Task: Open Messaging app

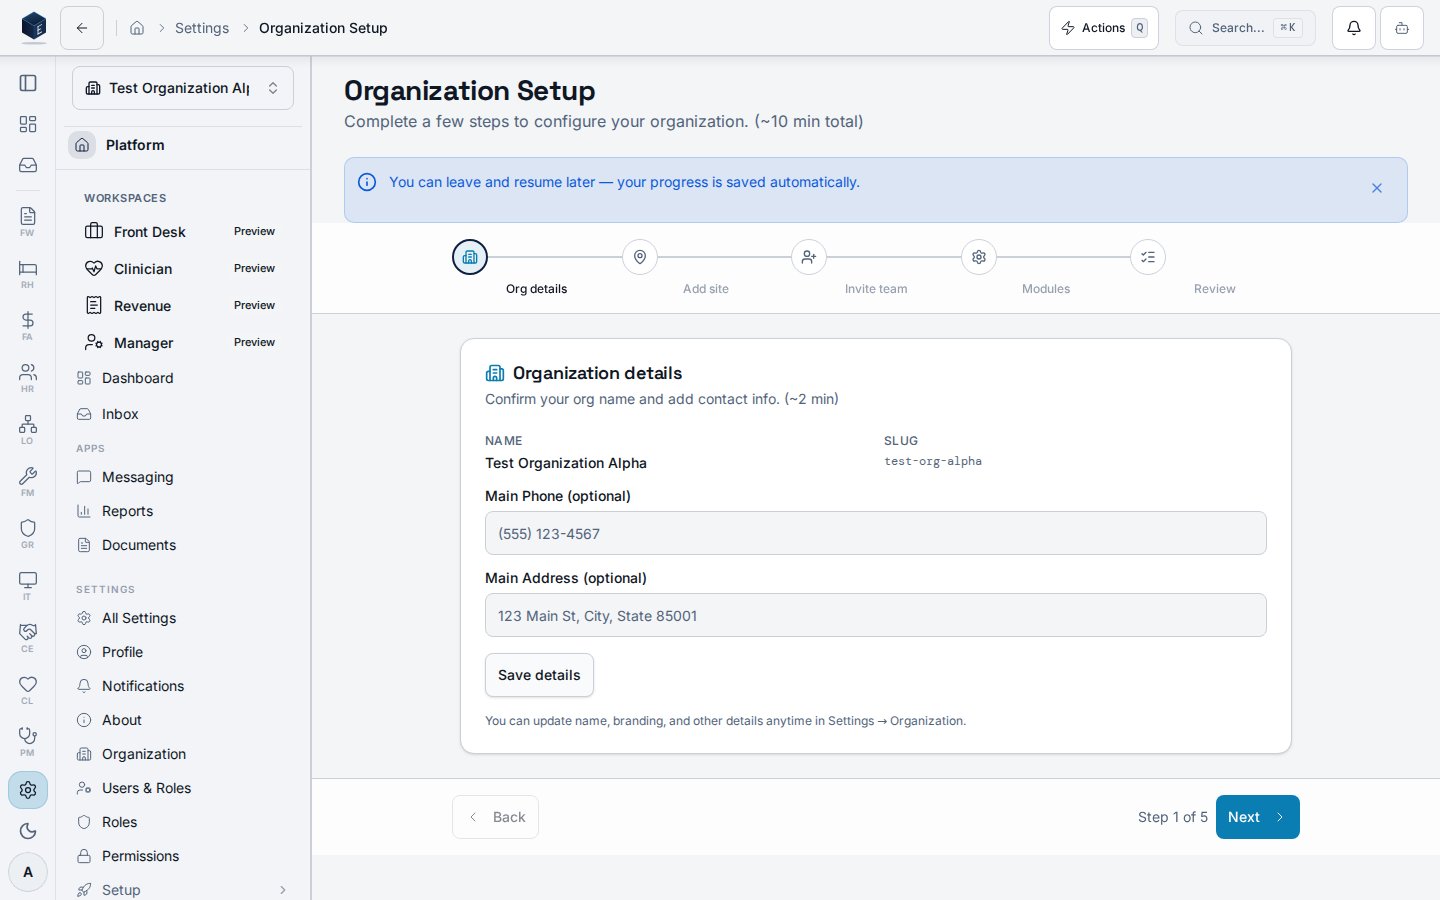Action: (x=183, y=477)
